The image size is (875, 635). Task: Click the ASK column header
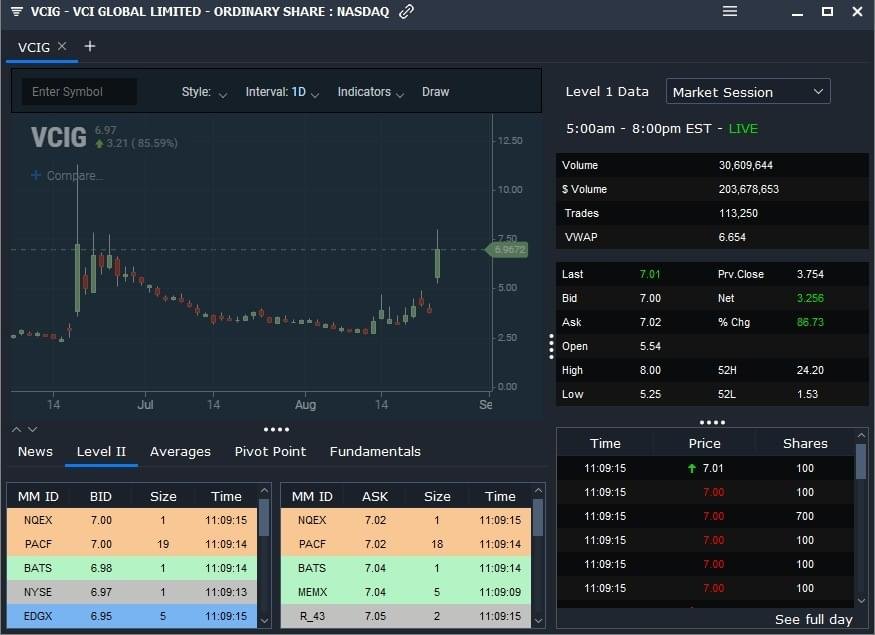(375, 497)
